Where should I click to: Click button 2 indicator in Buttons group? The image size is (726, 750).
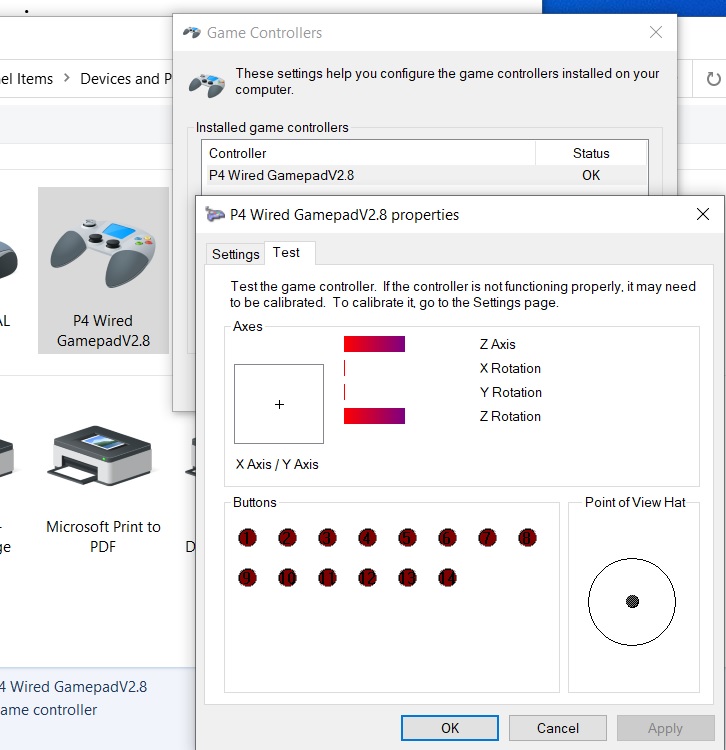pyautogui.click(x=287, y=538)
